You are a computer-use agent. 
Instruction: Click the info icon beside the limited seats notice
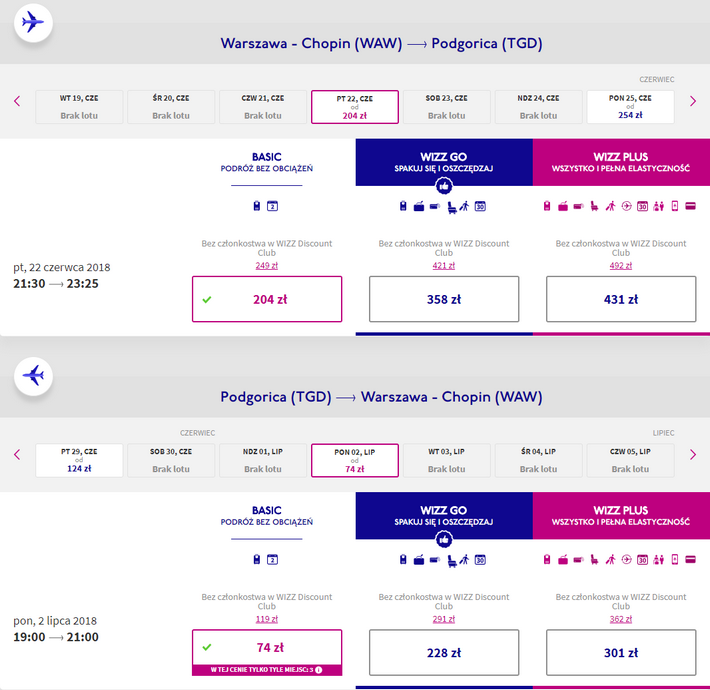(x=319, y=670)
